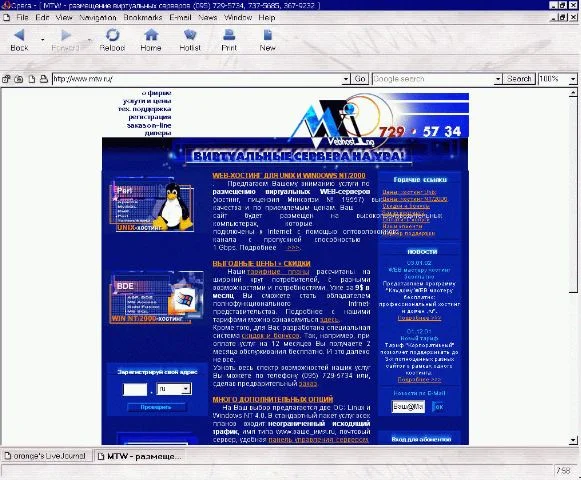Screen dimensions: 581x480
Task: Expand the Google search dropdown
Action: point(498,79)
